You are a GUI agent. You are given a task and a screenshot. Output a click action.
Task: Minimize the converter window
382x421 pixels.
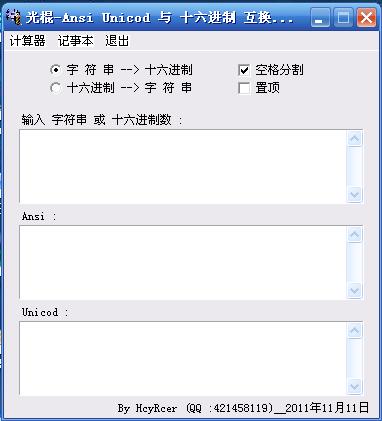pos(320,17)
